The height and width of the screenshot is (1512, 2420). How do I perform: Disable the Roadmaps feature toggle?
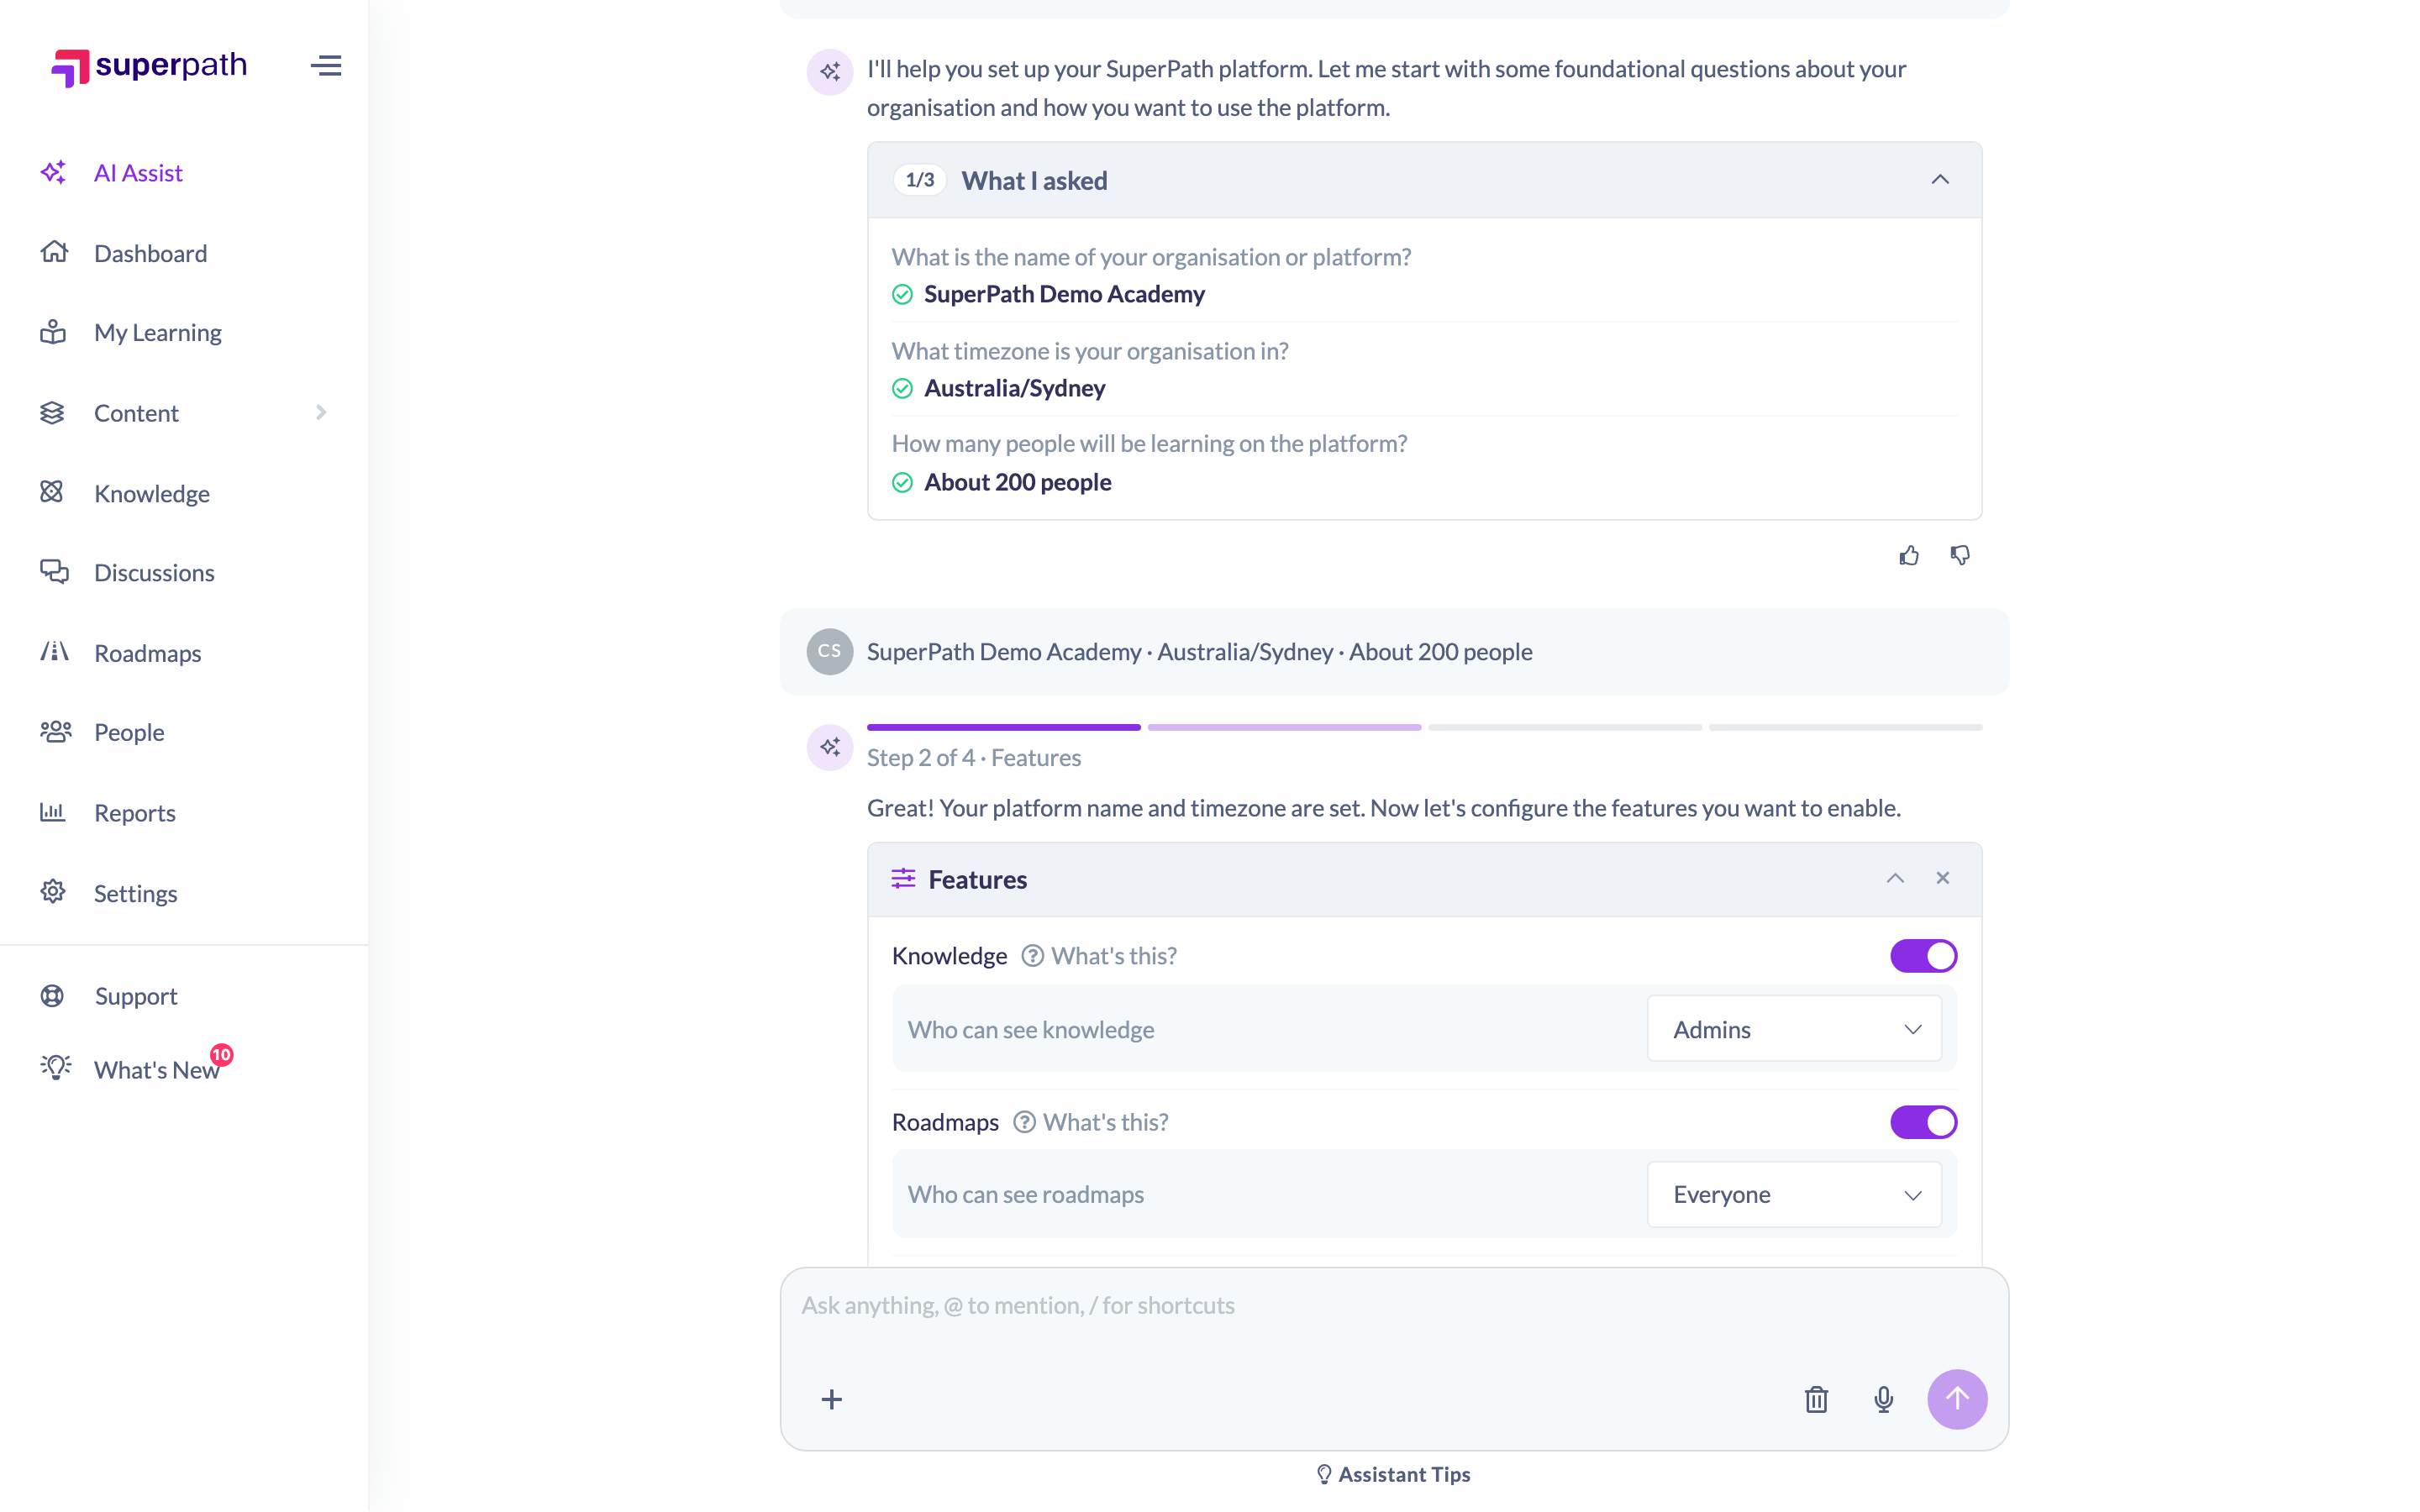tap(1923, 1122)
